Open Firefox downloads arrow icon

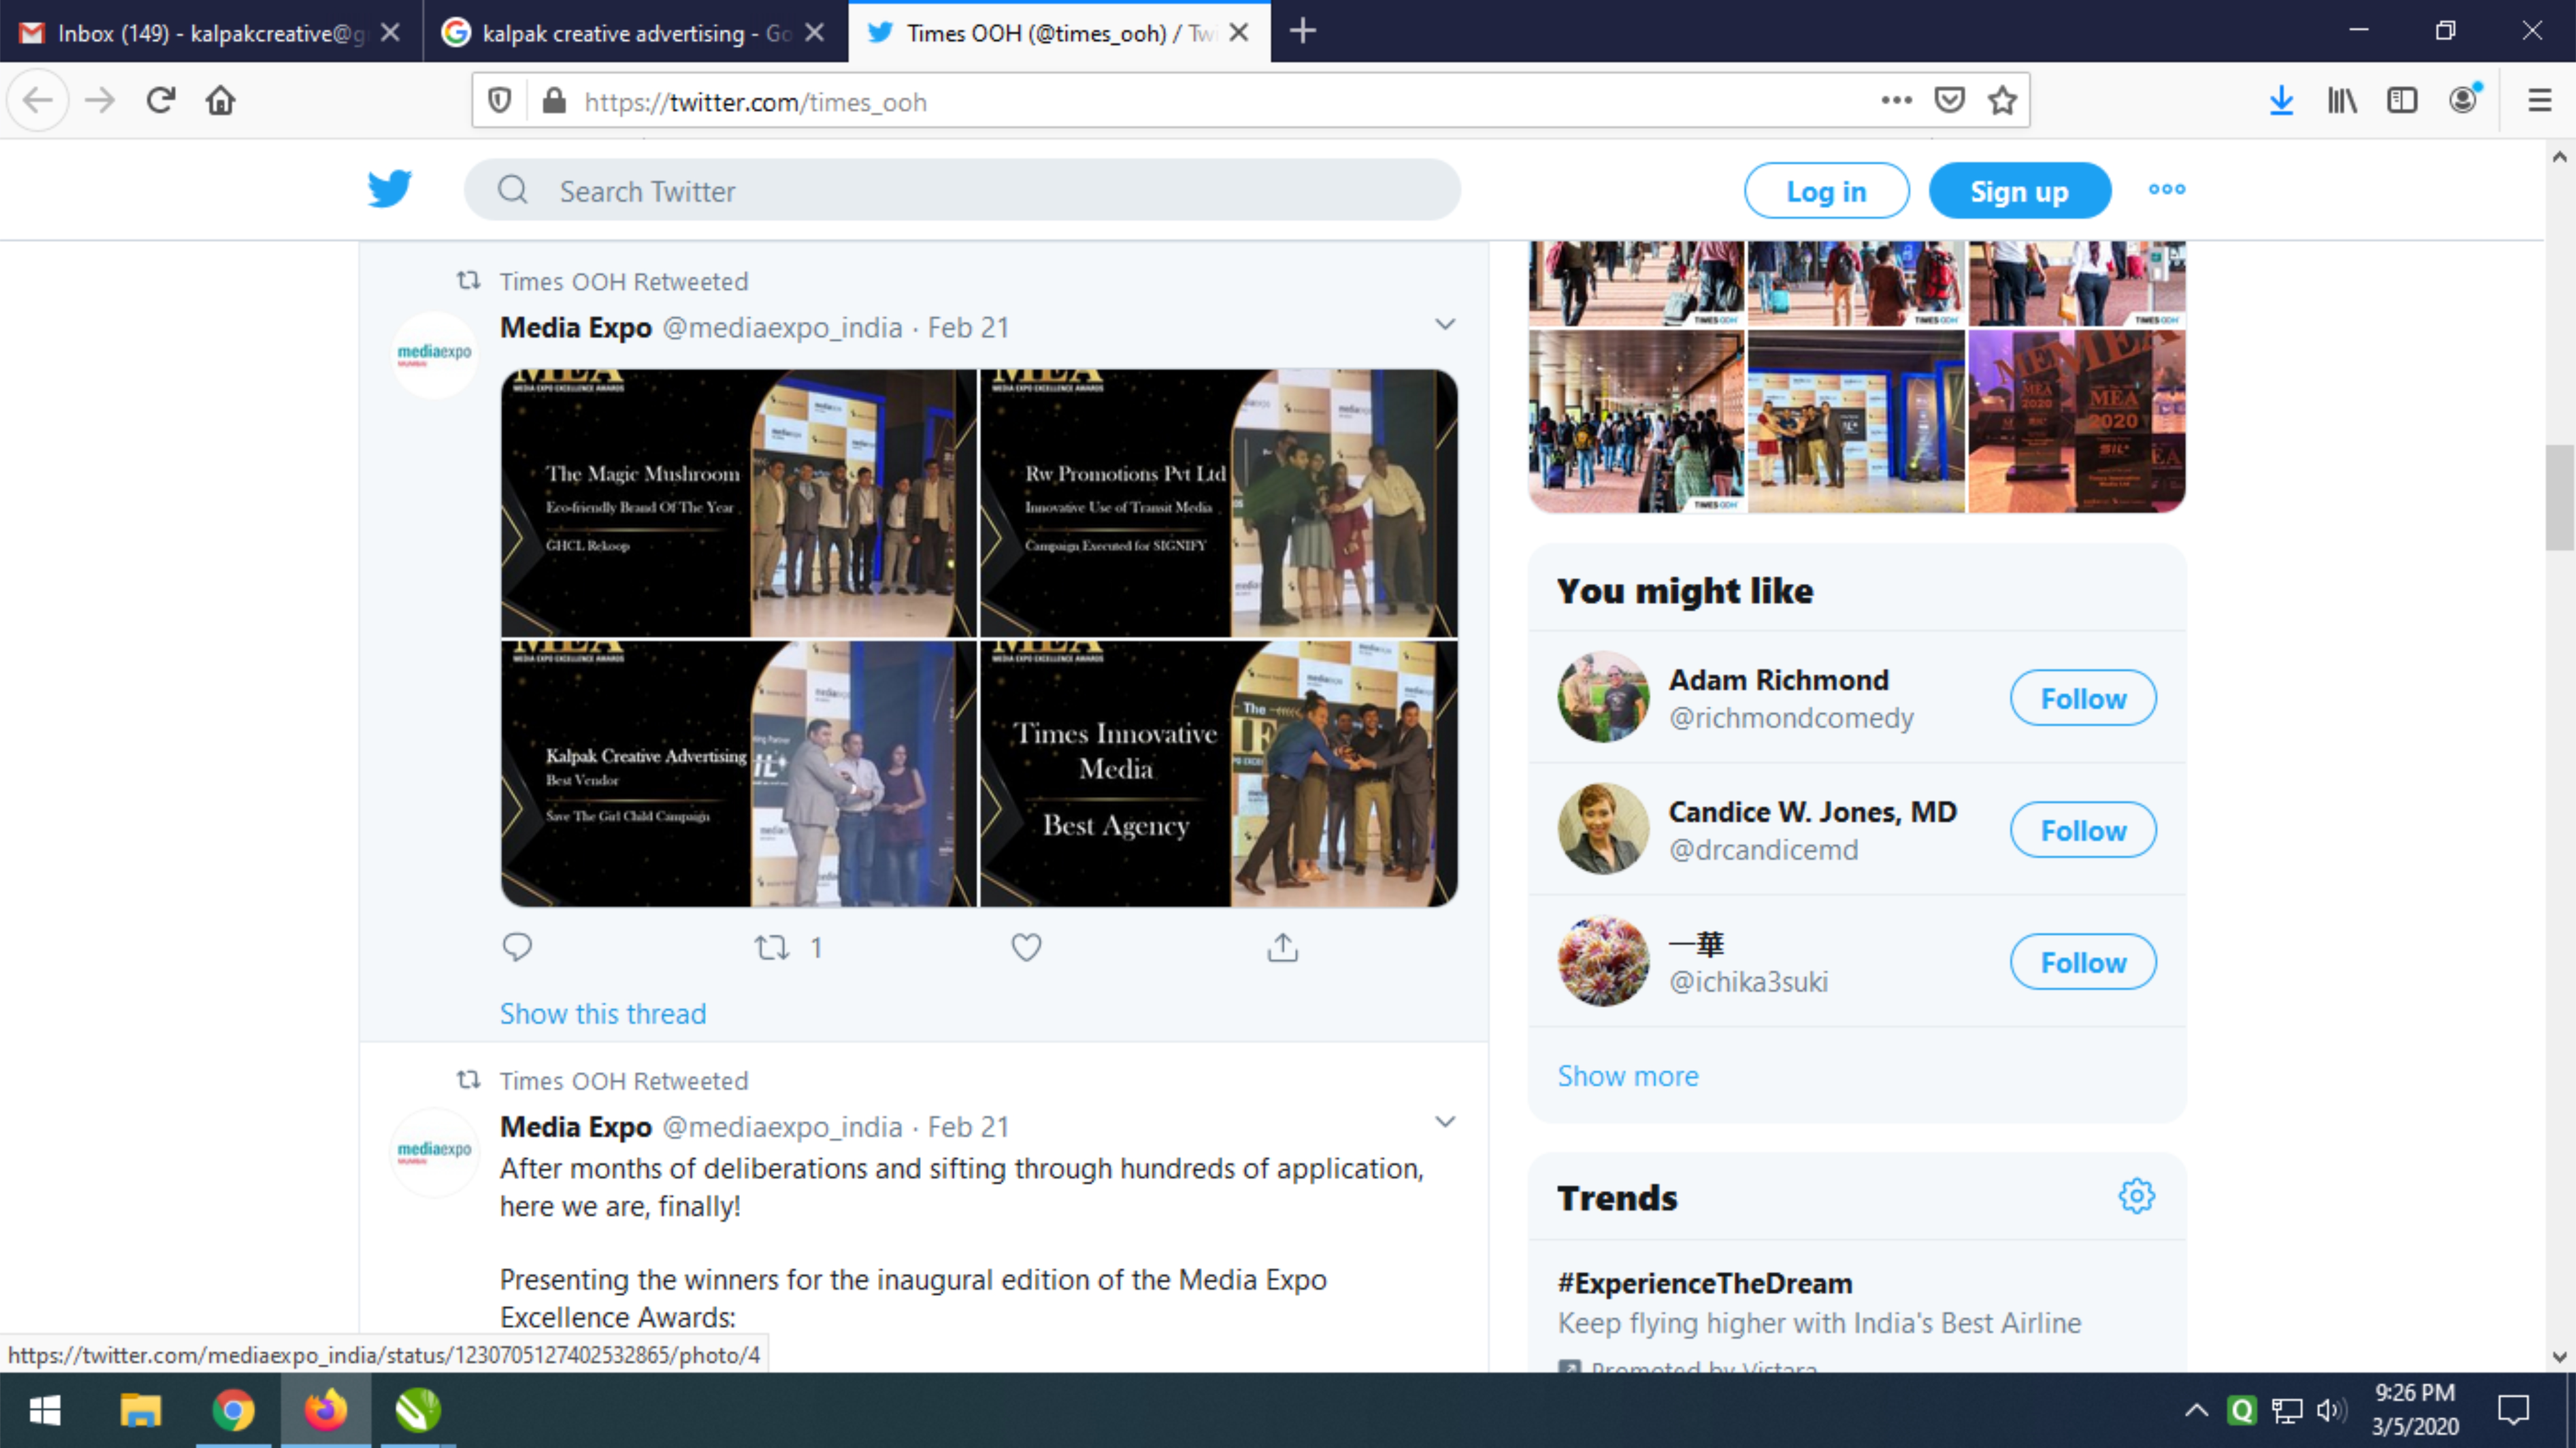pyautogui.click(x=2281, y=101)
